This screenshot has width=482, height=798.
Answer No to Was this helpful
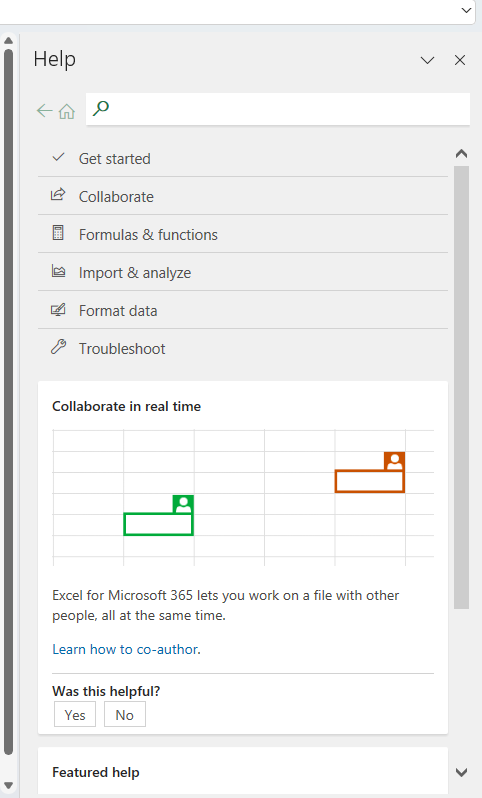[x=125, y=715]
